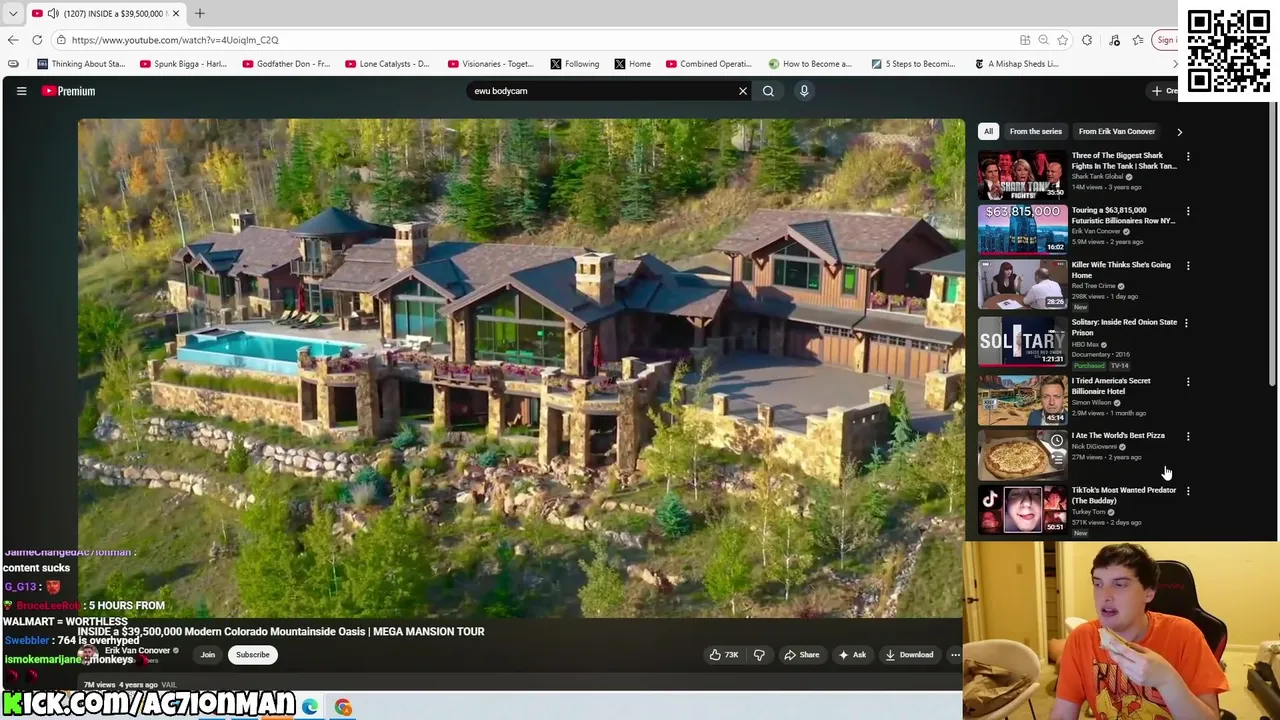Go to the YouTube Premium home logo
The height and width of the screenshot is (720, 1280).
pos(68,91)
